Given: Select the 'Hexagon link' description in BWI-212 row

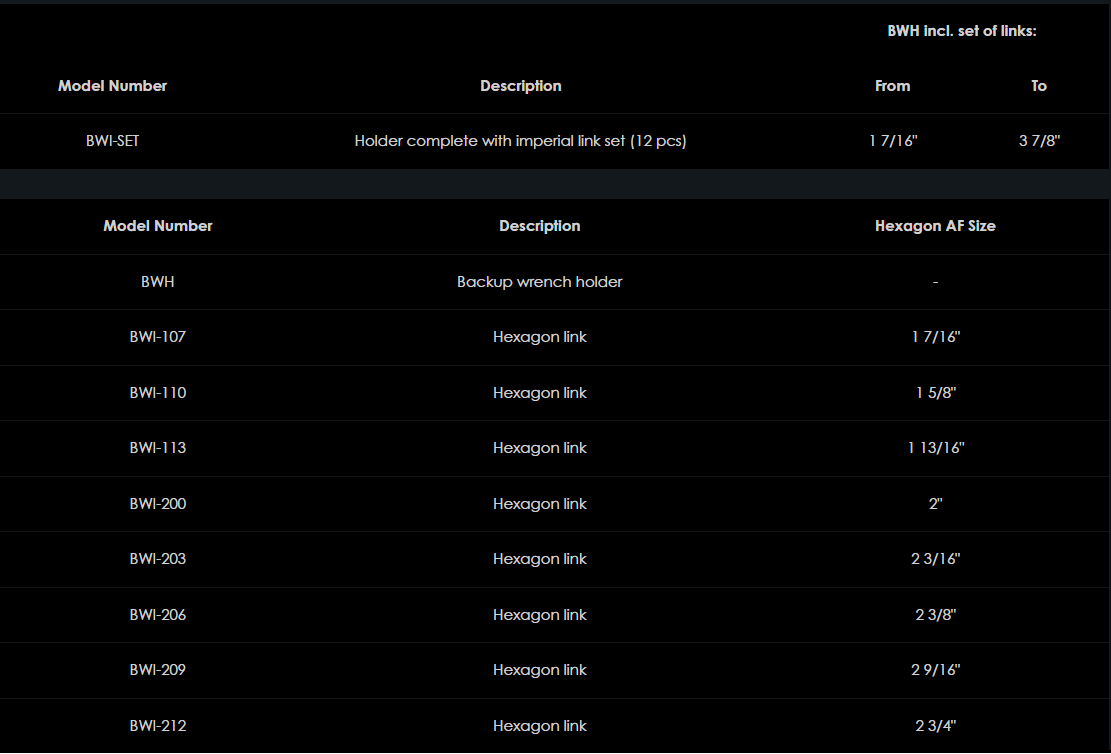Looking at the screenshot, I should tap(539, 726).
